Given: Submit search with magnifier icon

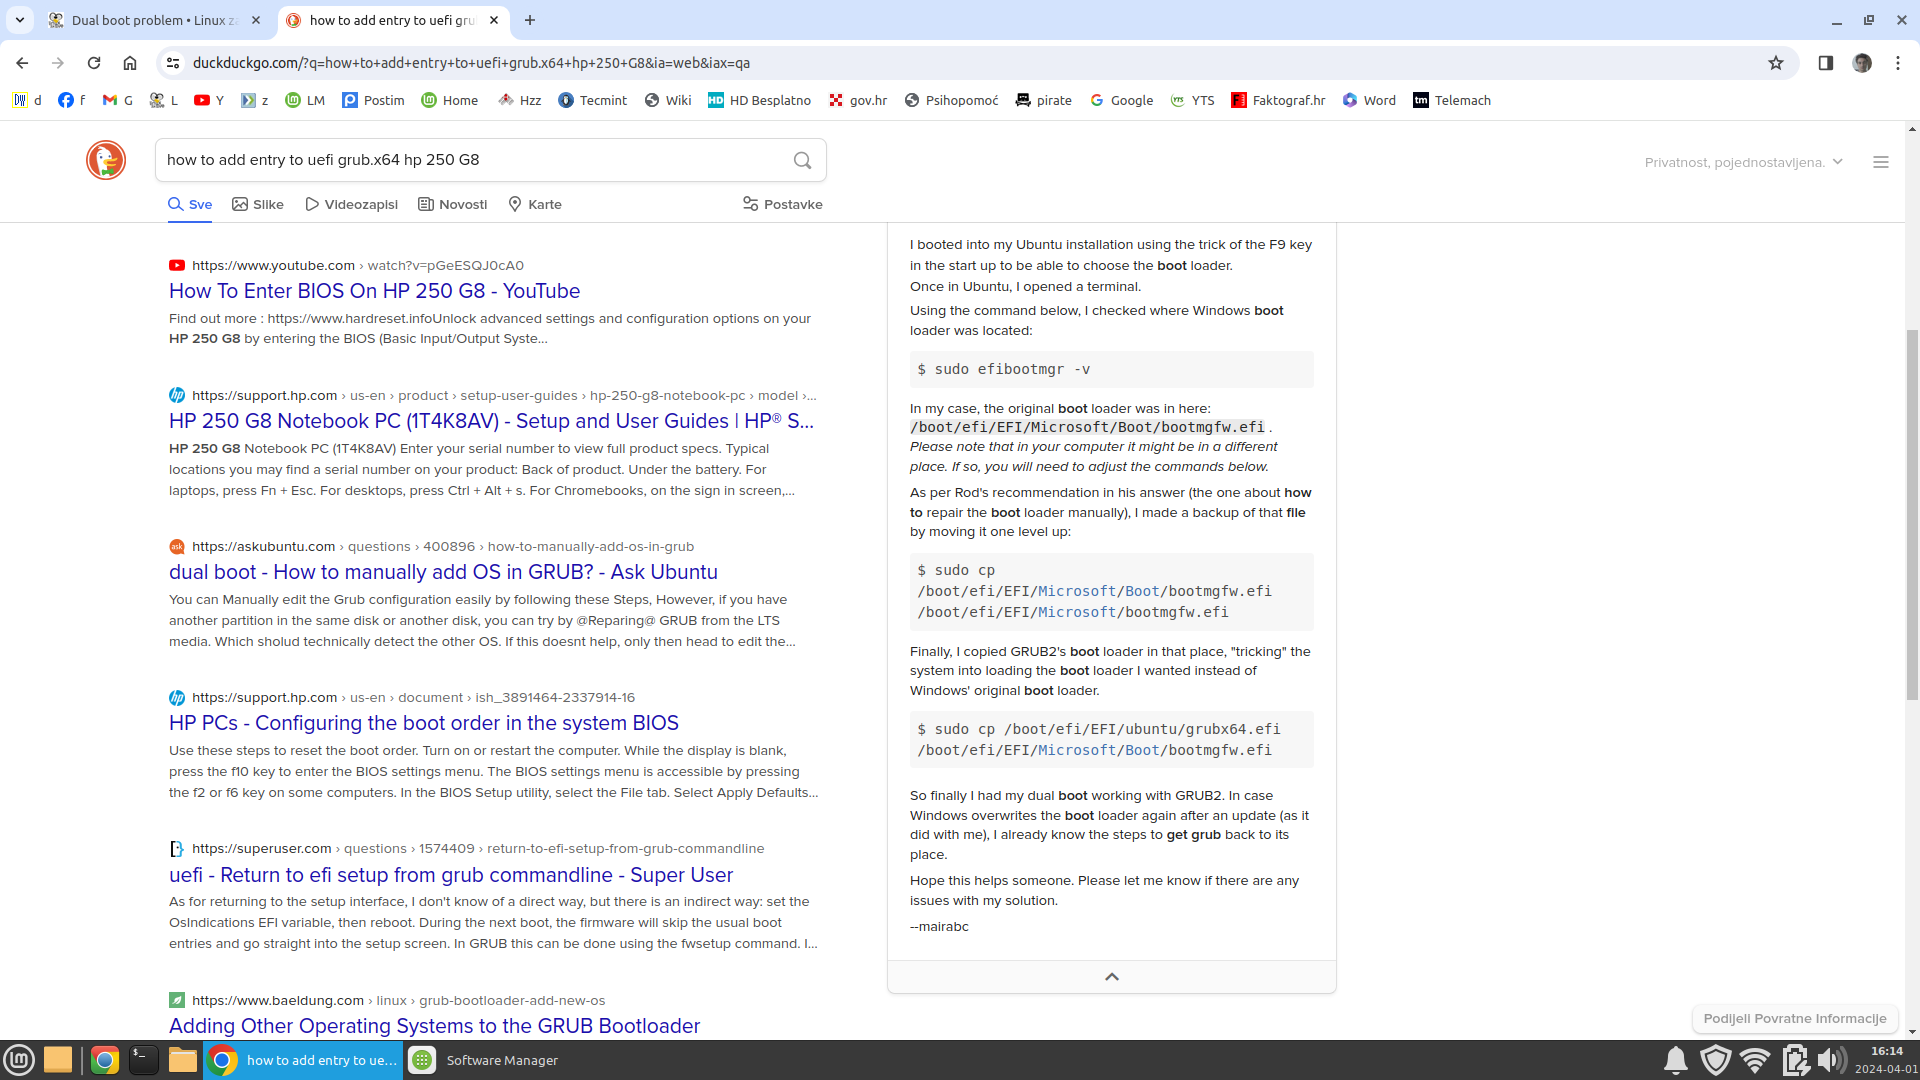Looking at the screenshot, I should click(802, 160).
